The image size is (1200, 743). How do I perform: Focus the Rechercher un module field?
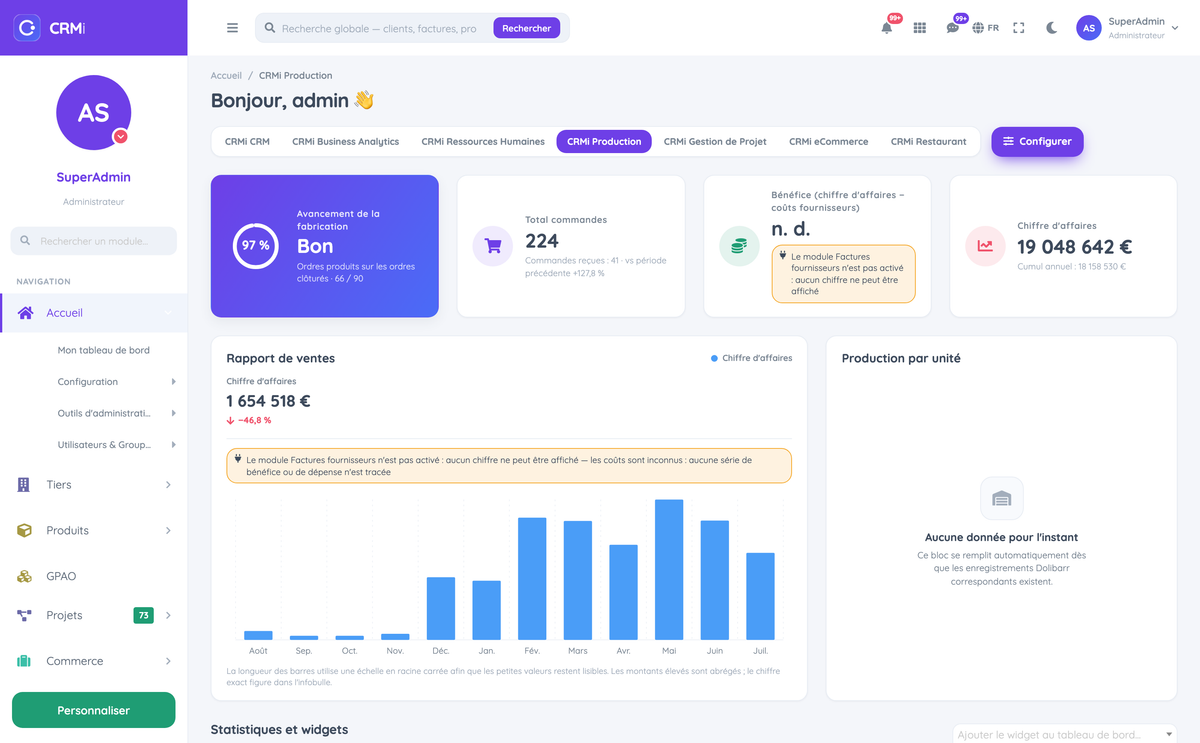pos(93,241)
